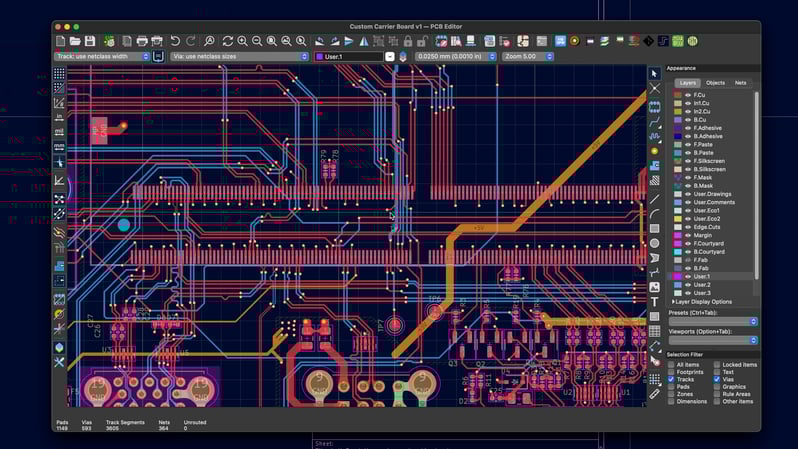Viewport: 798px width, 449px height.
Task: Click the Print icon
Action: click(142, 41)
